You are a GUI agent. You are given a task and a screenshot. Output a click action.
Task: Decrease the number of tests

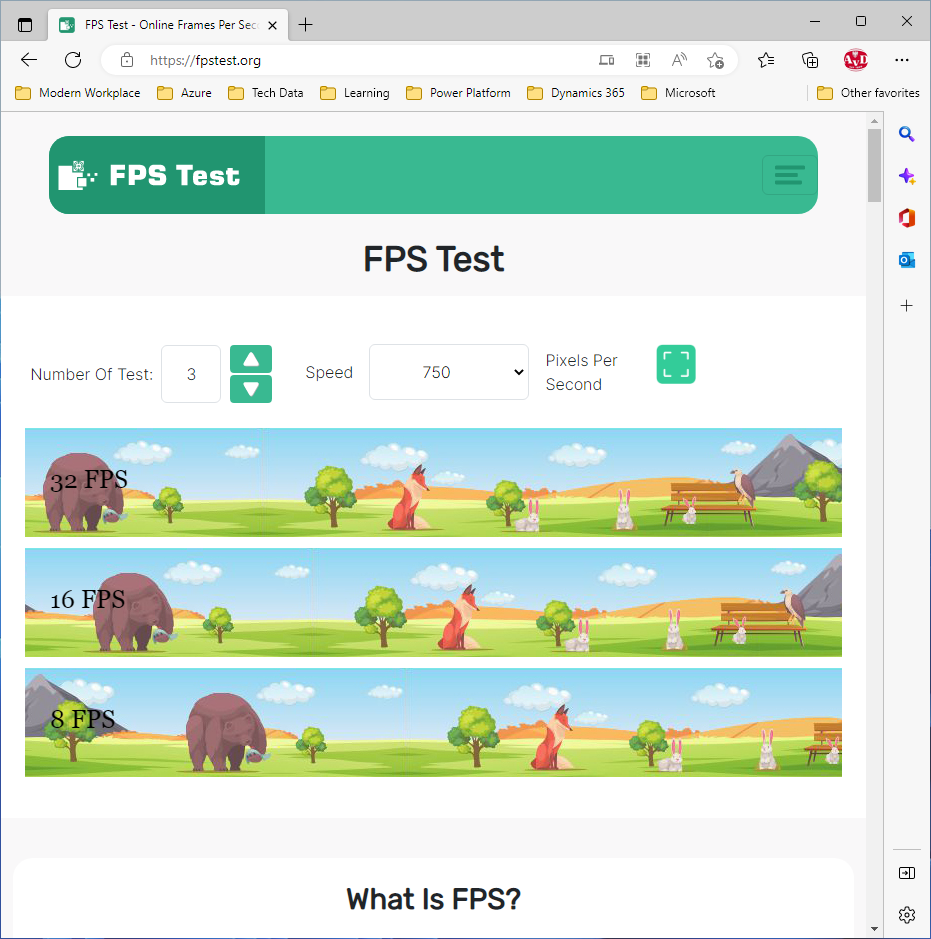point(251,389)
